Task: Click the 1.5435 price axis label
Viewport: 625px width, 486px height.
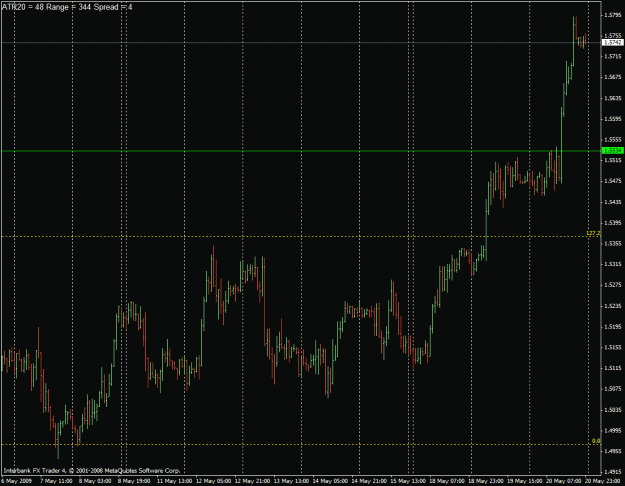Action: (613, 202)
